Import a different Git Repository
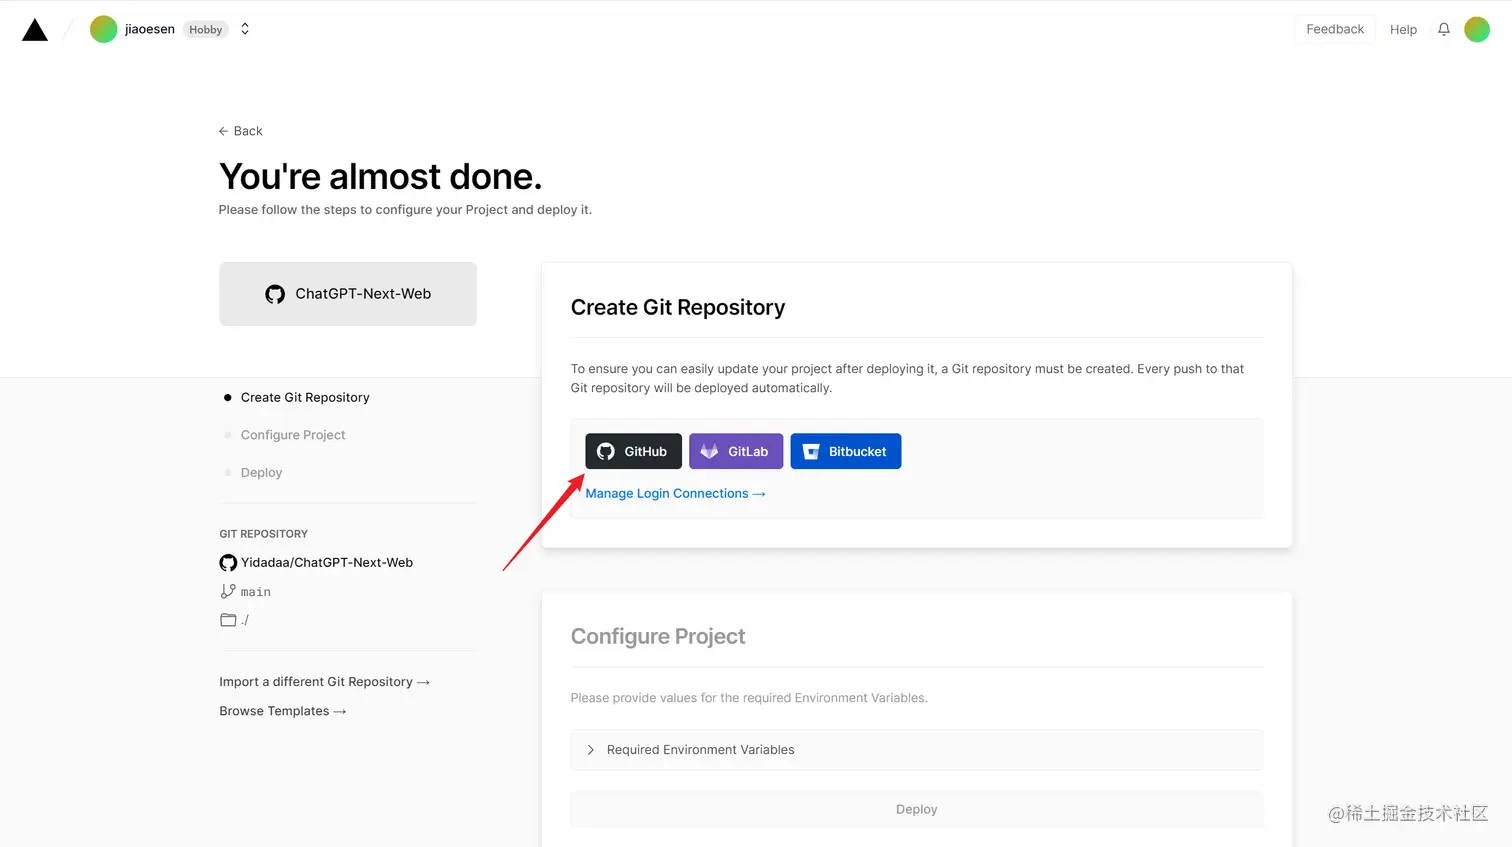 click(x=324, y=682)
